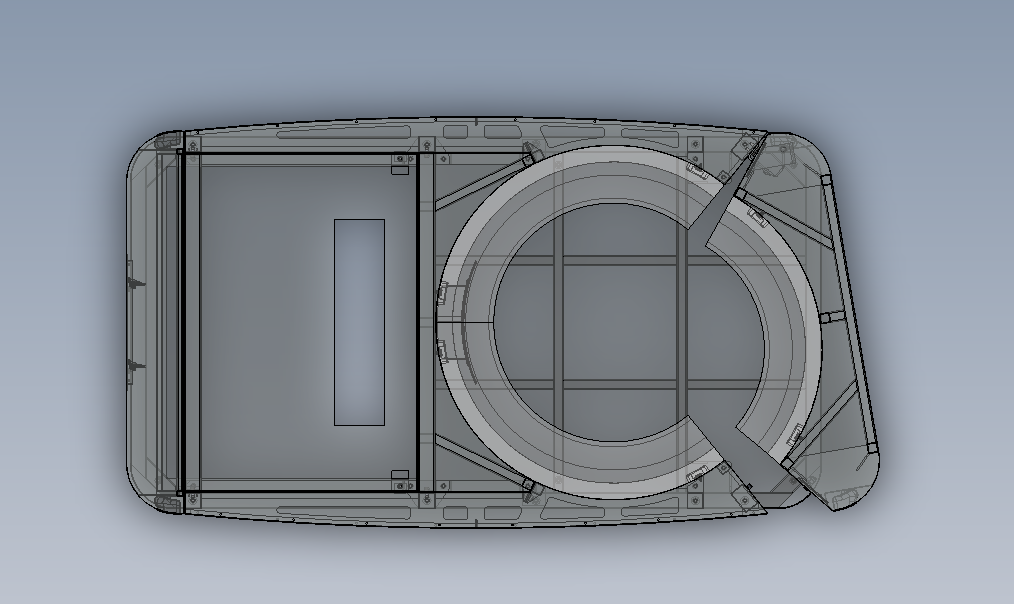Click the small rectangular cutout in left panel

(359, 322)
